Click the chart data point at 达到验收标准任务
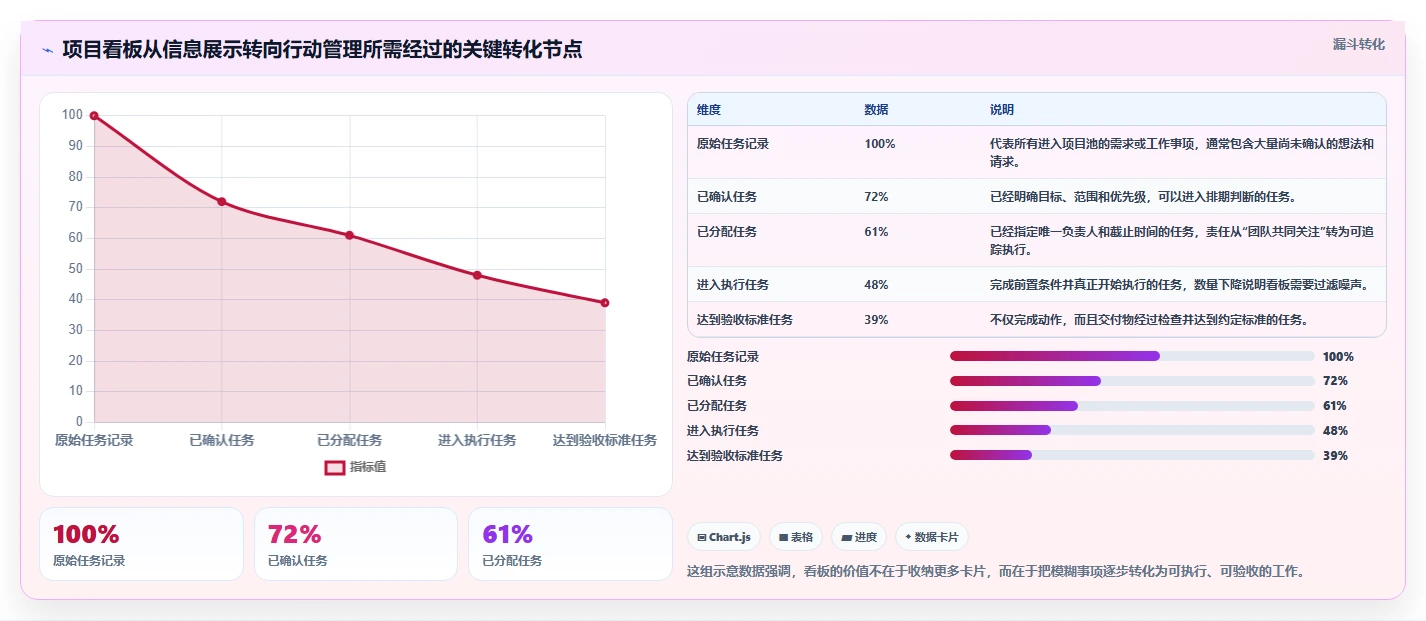The height and width of the screenshot is (621, 1426). tap(605, 303)
